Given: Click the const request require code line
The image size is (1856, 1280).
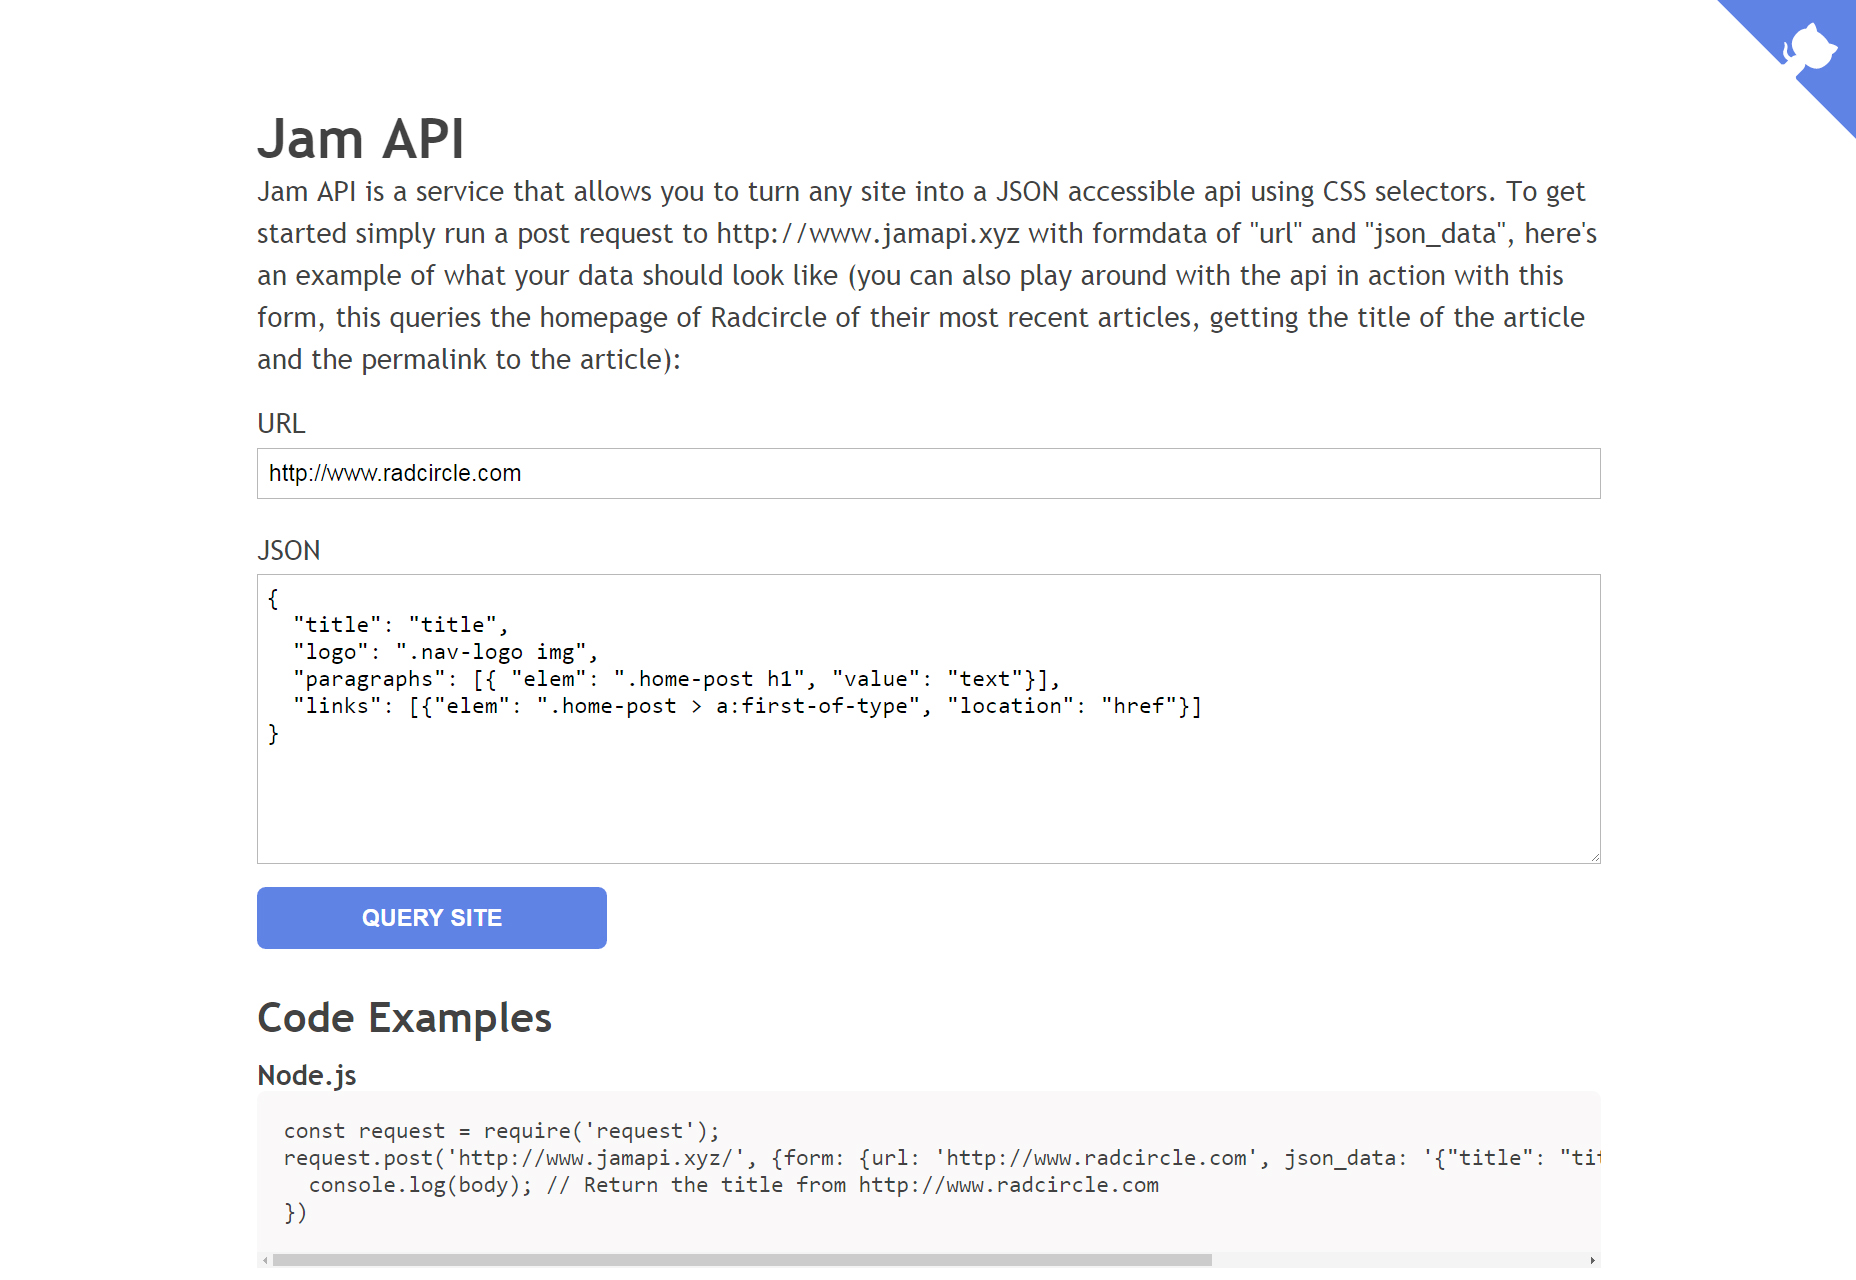Looking at the screenshot, I should tap(501, 1131).
